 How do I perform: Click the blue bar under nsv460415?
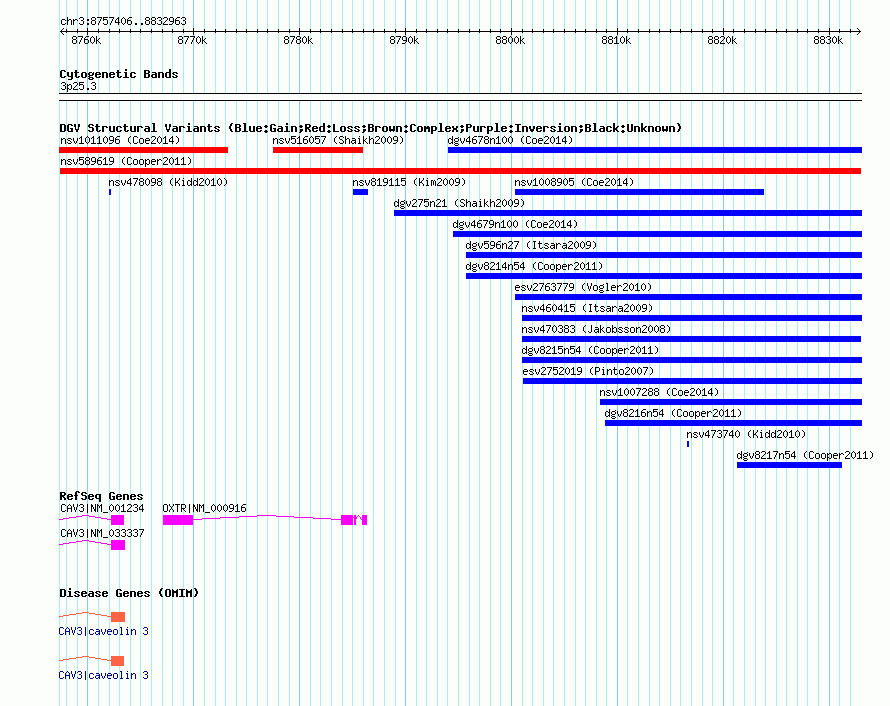[x=692, y=318]
